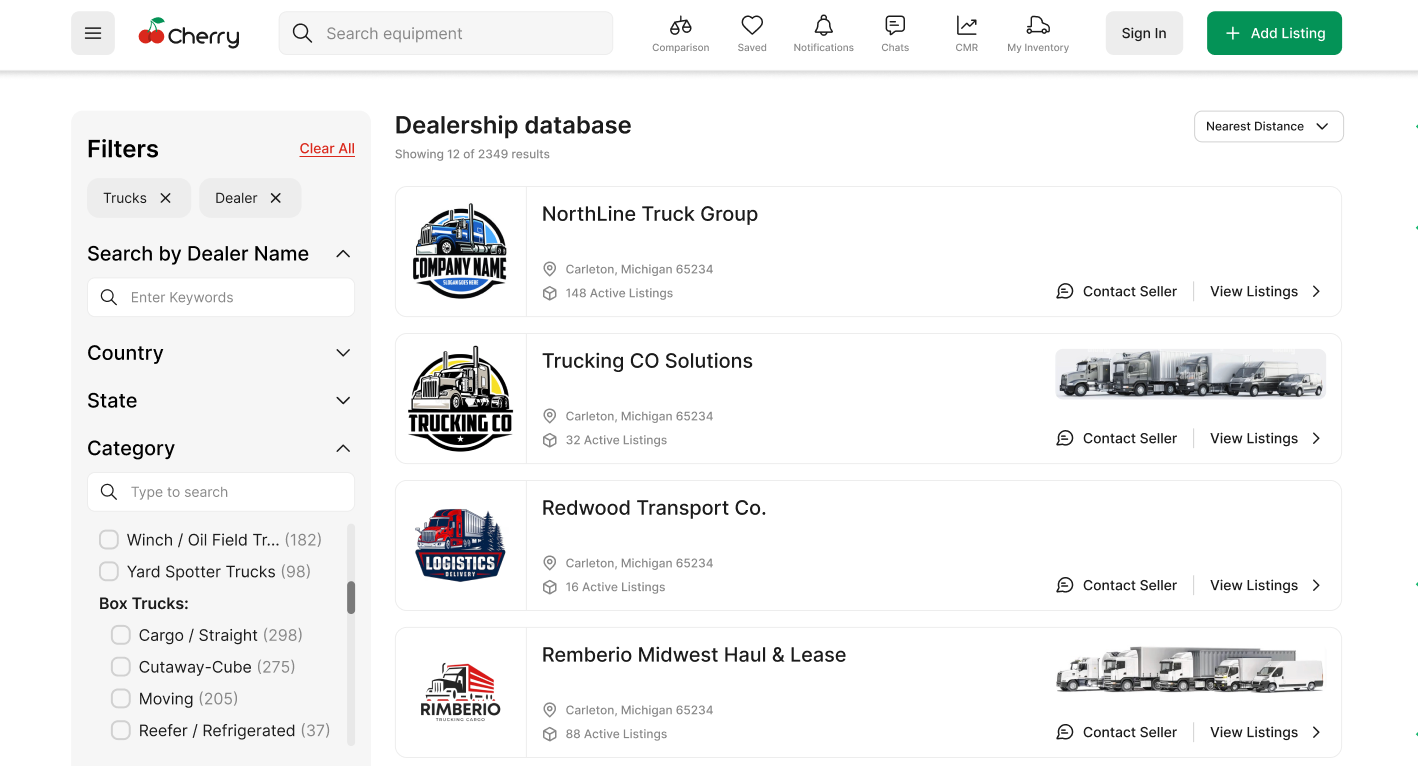
Task: Click the category list scrollbar handle
Action: pos(351,597)
